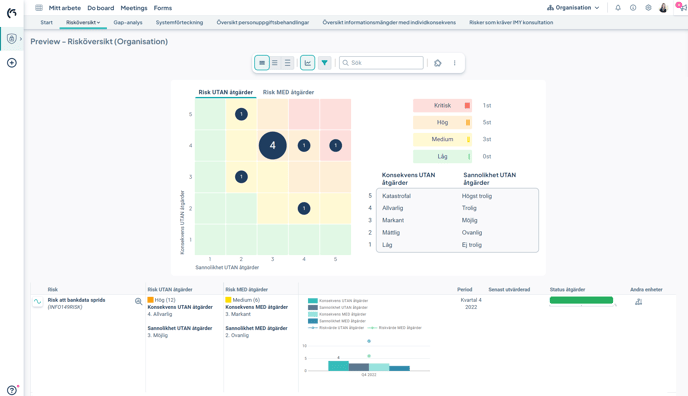The width and height of the screenshot is (688, 396).
Task: Click the application logo at top left
Action: coord(12,12)
